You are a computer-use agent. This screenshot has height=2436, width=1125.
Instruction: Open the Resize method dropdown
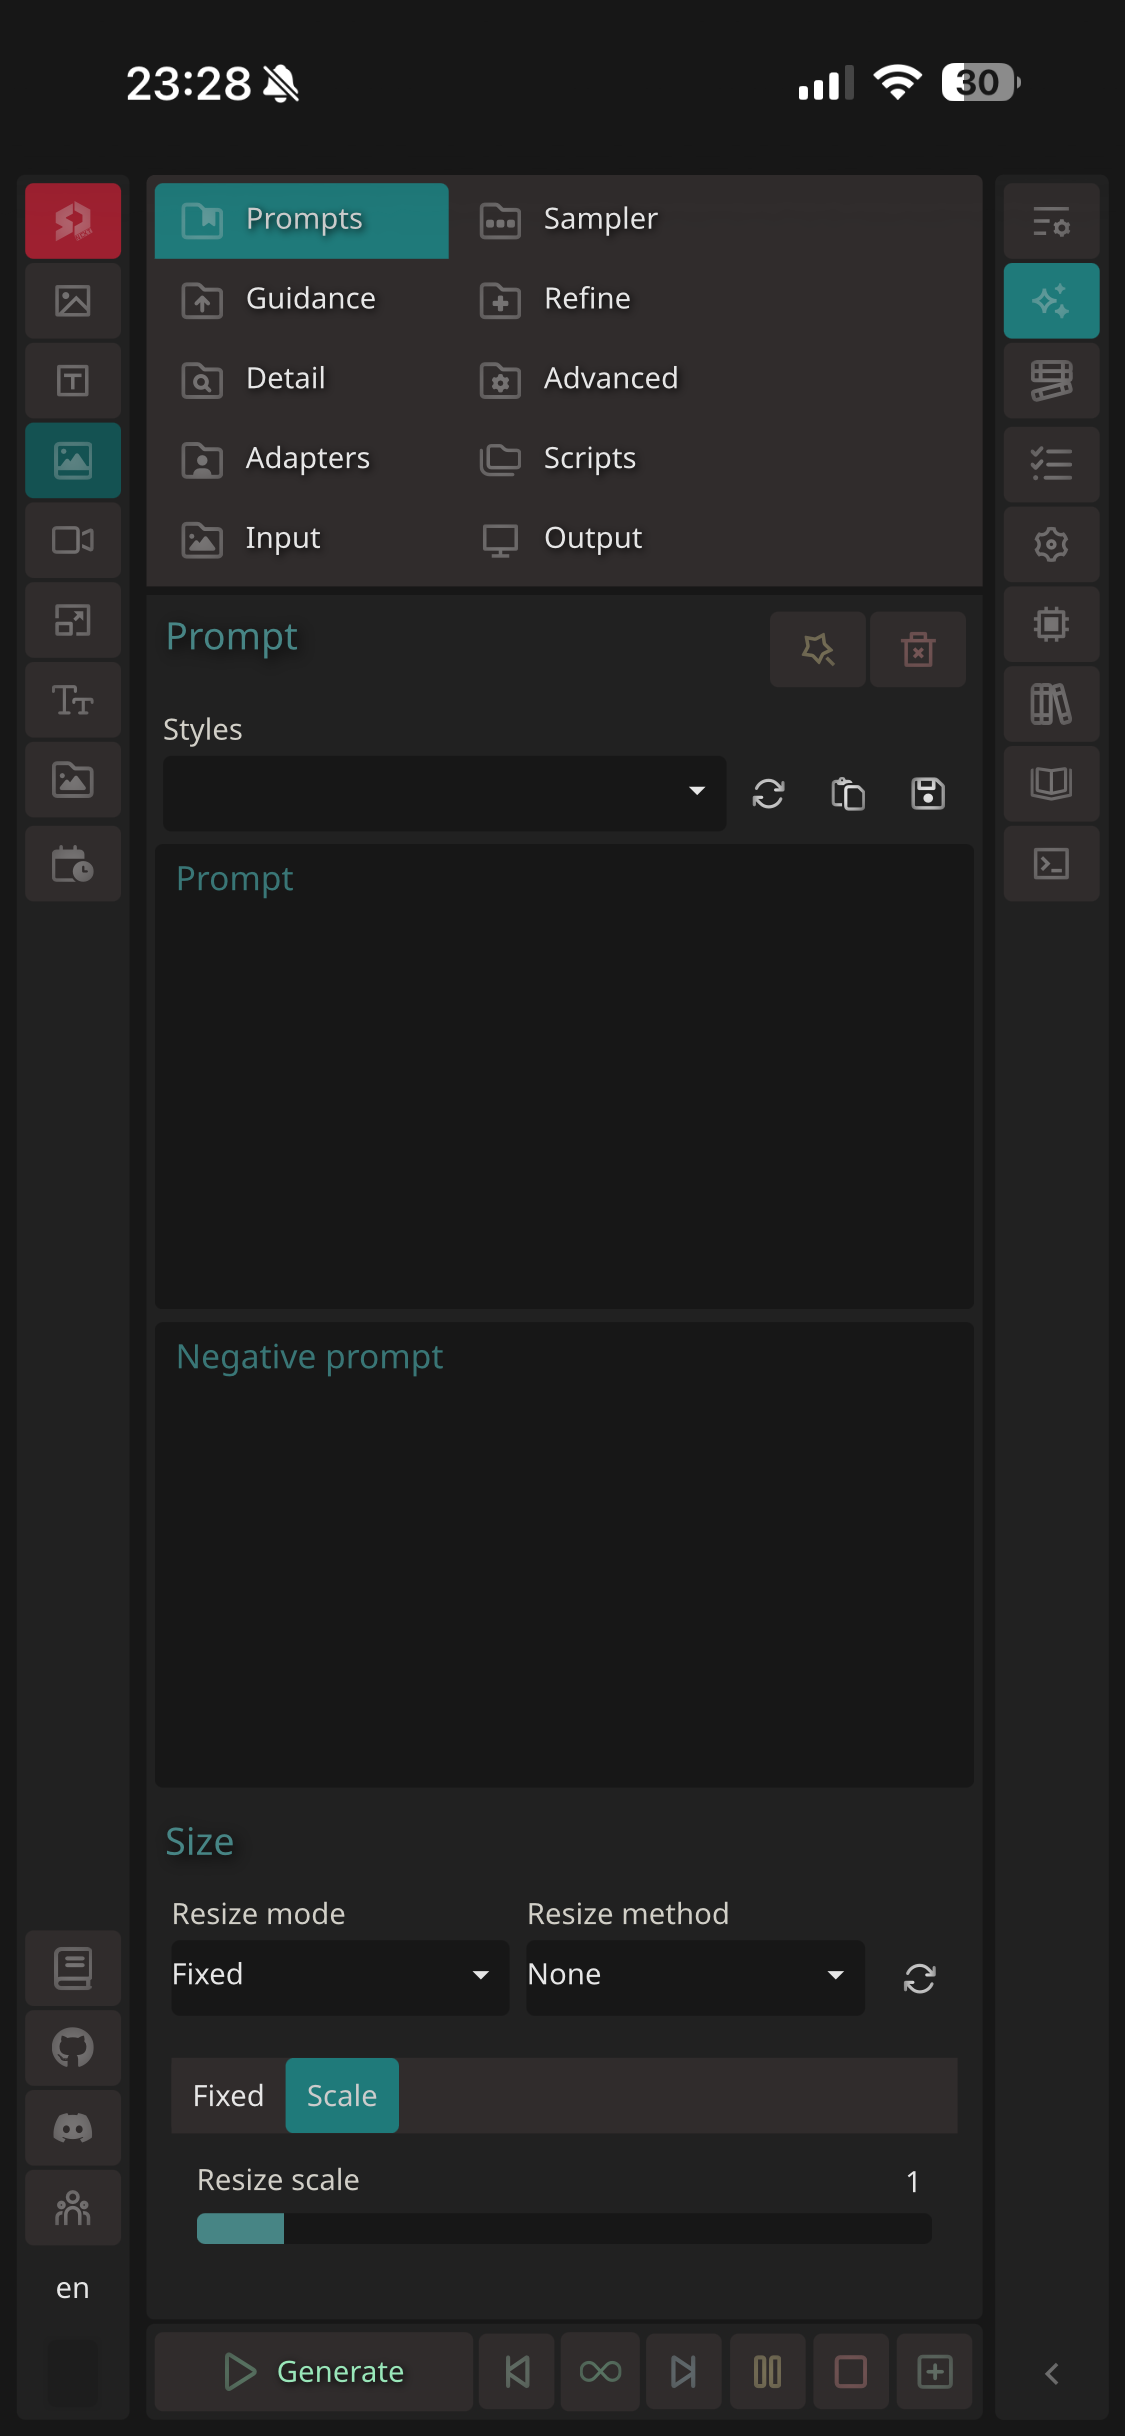[x=694, y=1975]
